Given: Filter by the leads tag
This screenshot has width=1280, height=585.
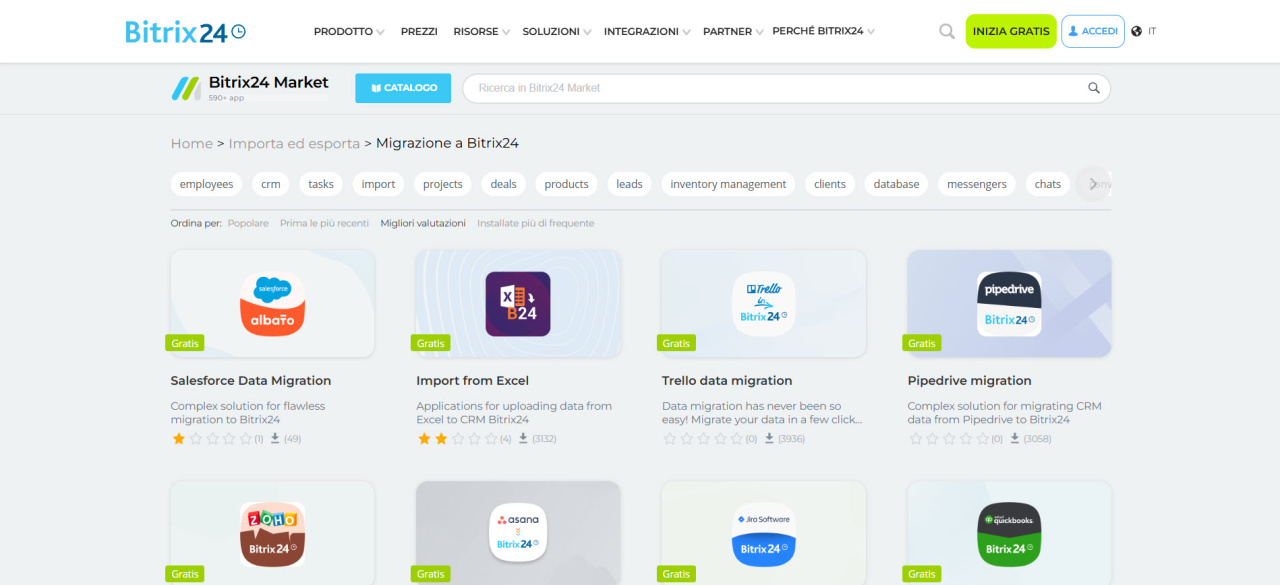Looking at the screenshot, I should (629, 184).
